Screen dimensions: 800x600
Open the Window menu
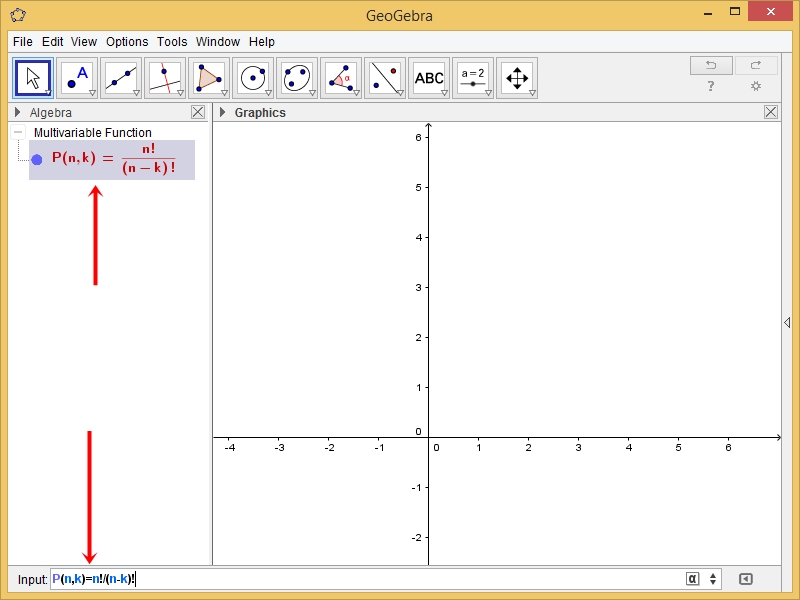(x=218, y=41)
